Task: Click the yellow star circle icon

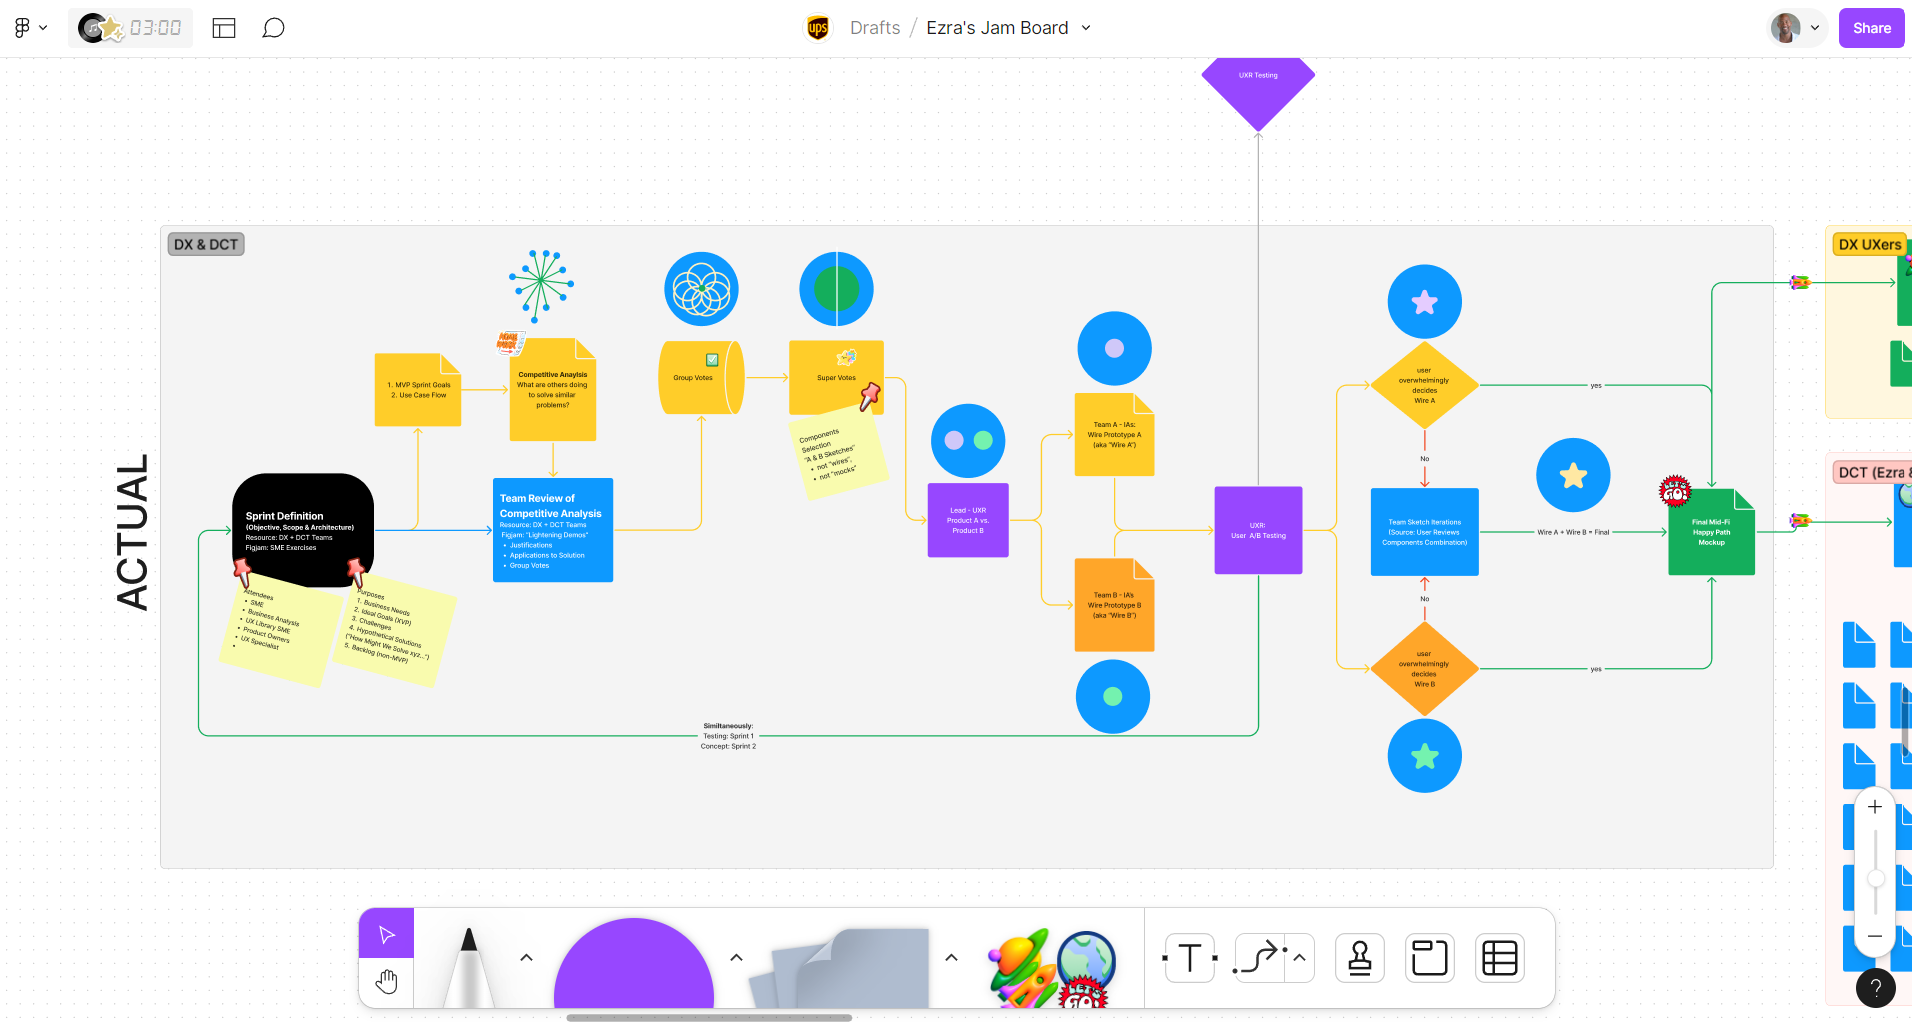Action: (x=1573, y=475)
